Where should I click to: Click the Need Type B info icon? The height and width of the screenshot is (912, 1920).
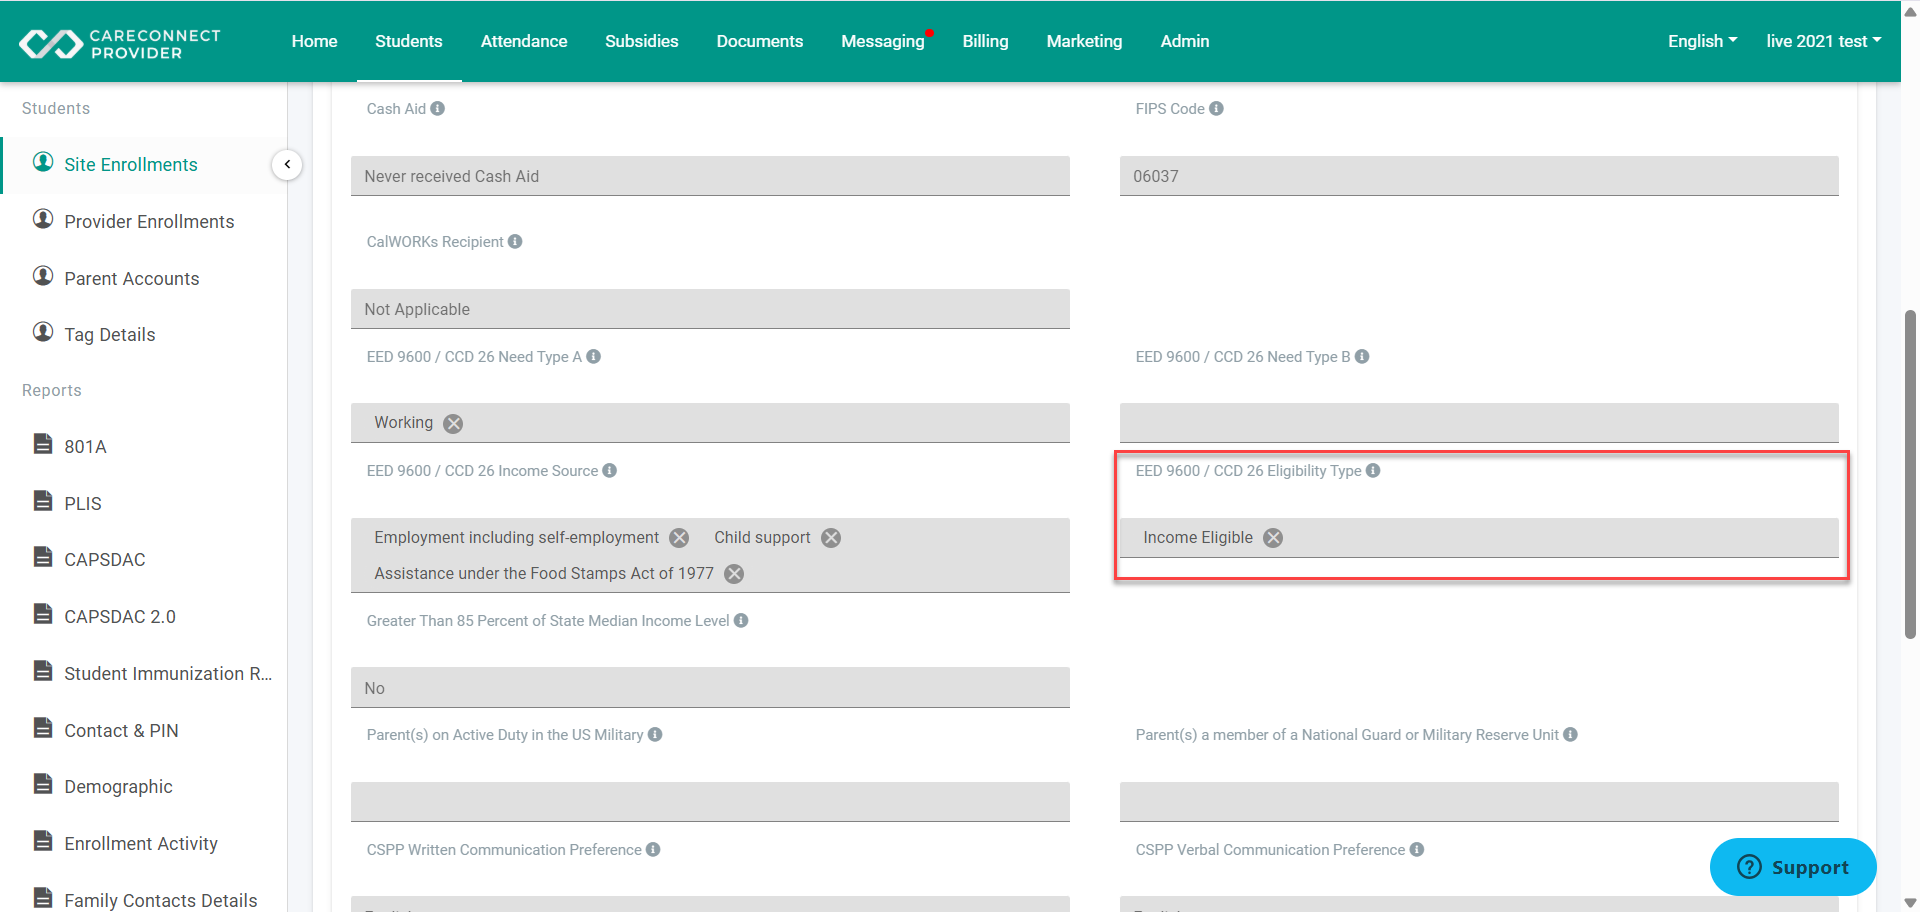click(x=1362, y=356)
